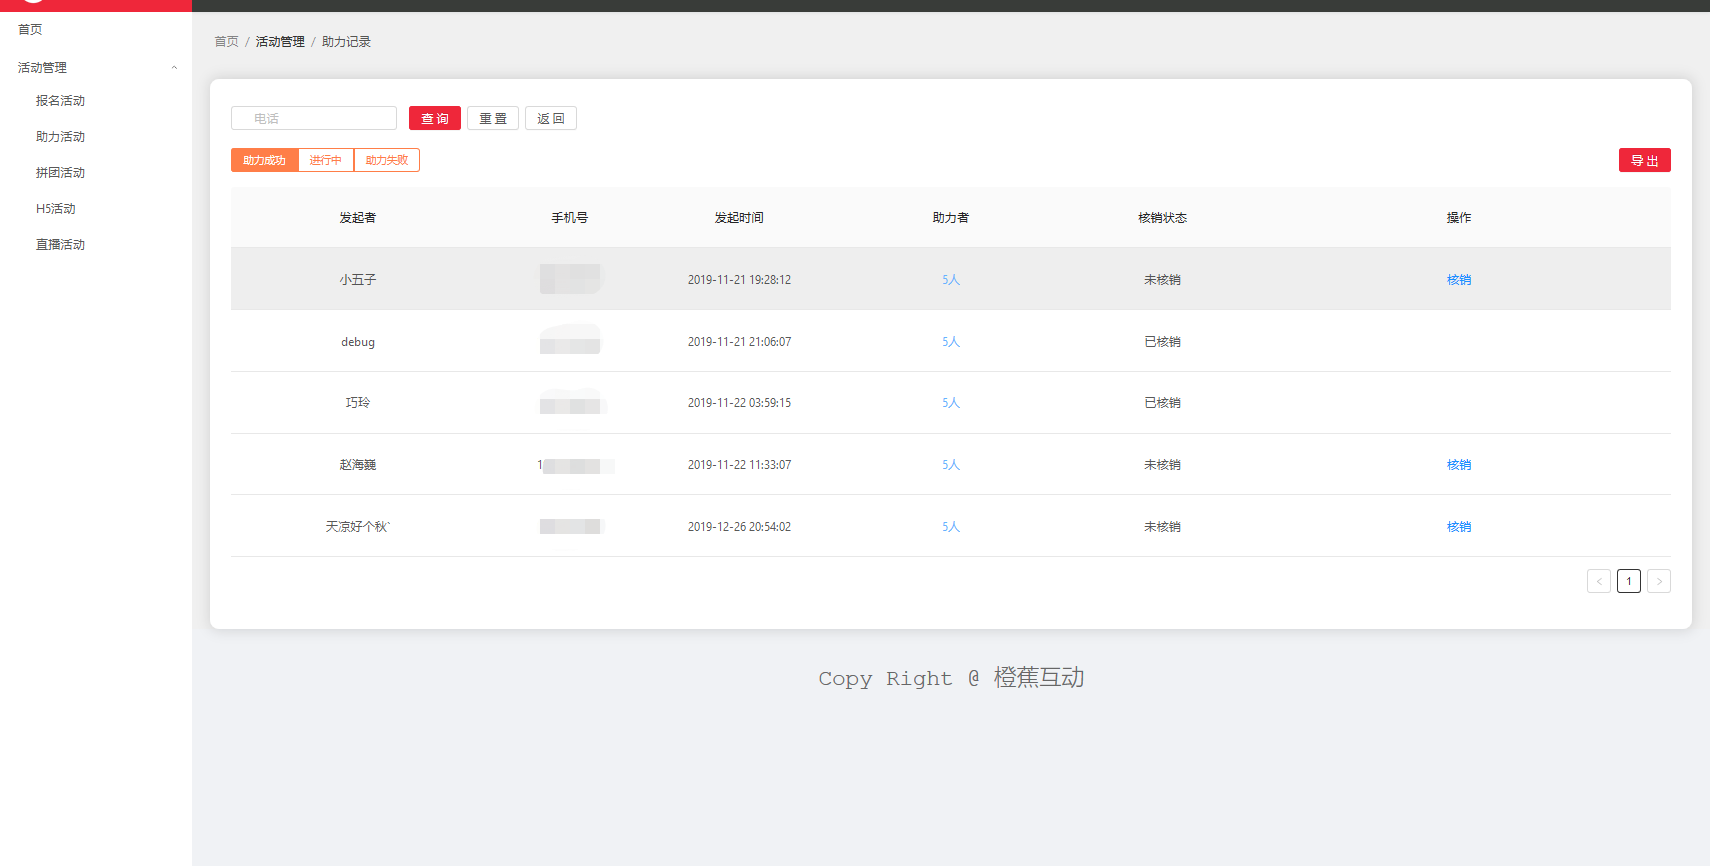Click the timestamp 2019-11-22 11:33:07
This screenshot has width=1710, height=866.
click(x=739, y=465)
